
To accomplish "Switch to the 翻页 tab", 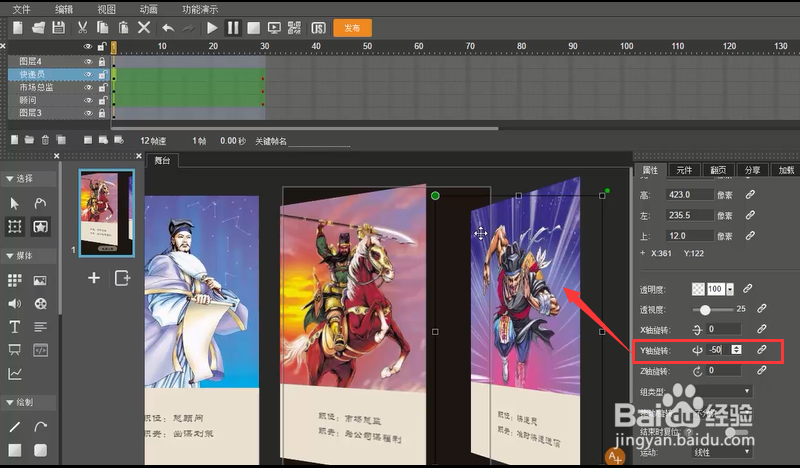I will click(x=718, y=170).
